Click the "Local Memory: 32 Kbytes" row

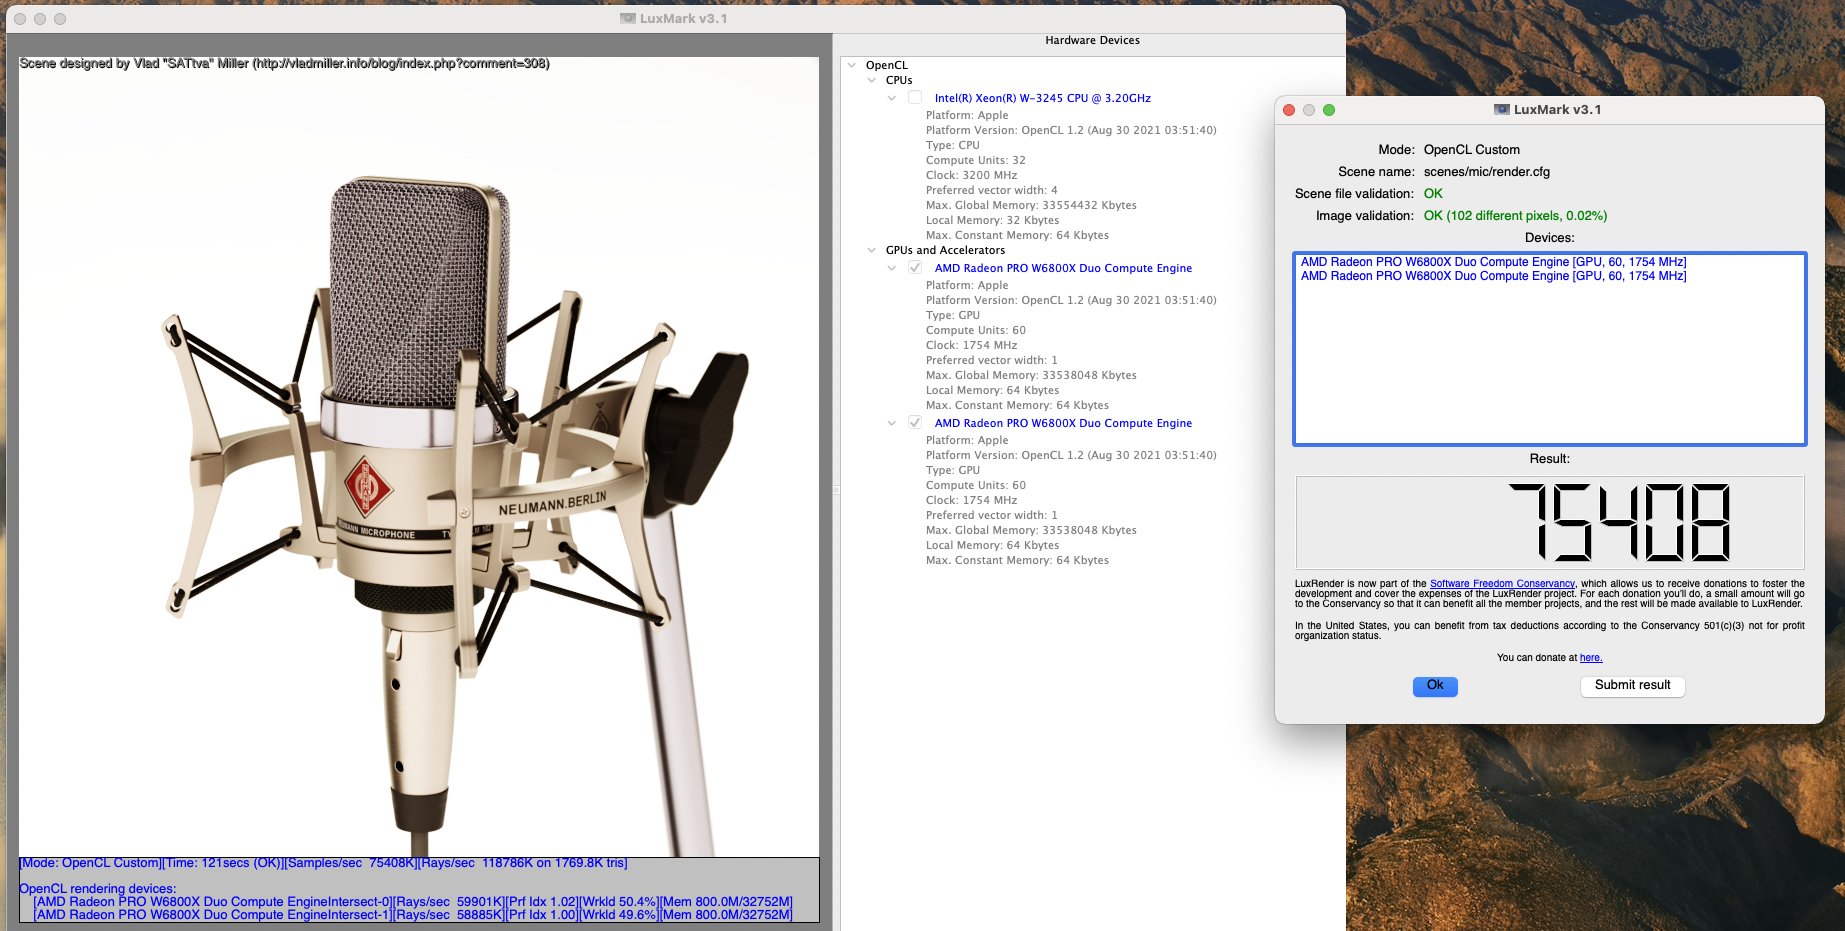992,220
